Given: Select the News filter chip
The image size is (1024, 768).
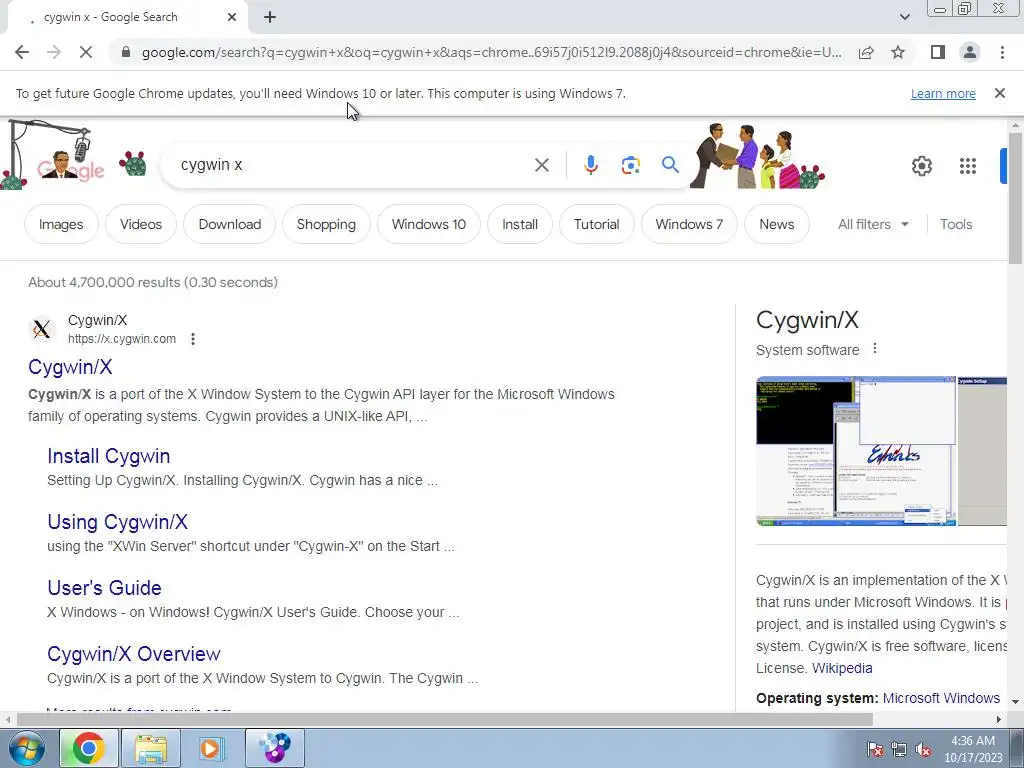Looking at the screenshot, I should pos(776,224).
